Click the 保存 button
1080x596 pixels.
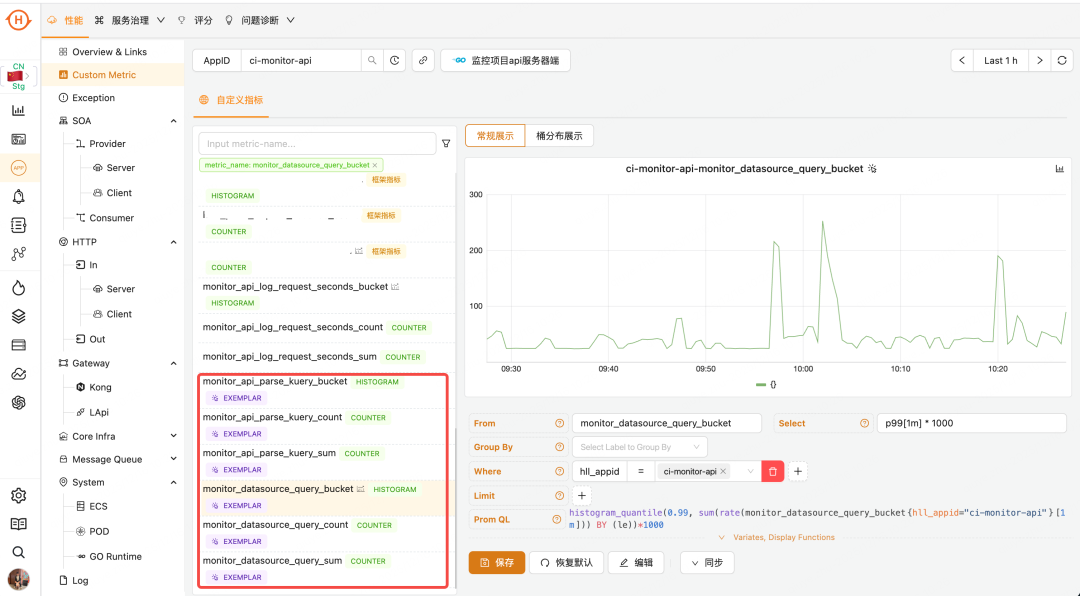point(497,563)
